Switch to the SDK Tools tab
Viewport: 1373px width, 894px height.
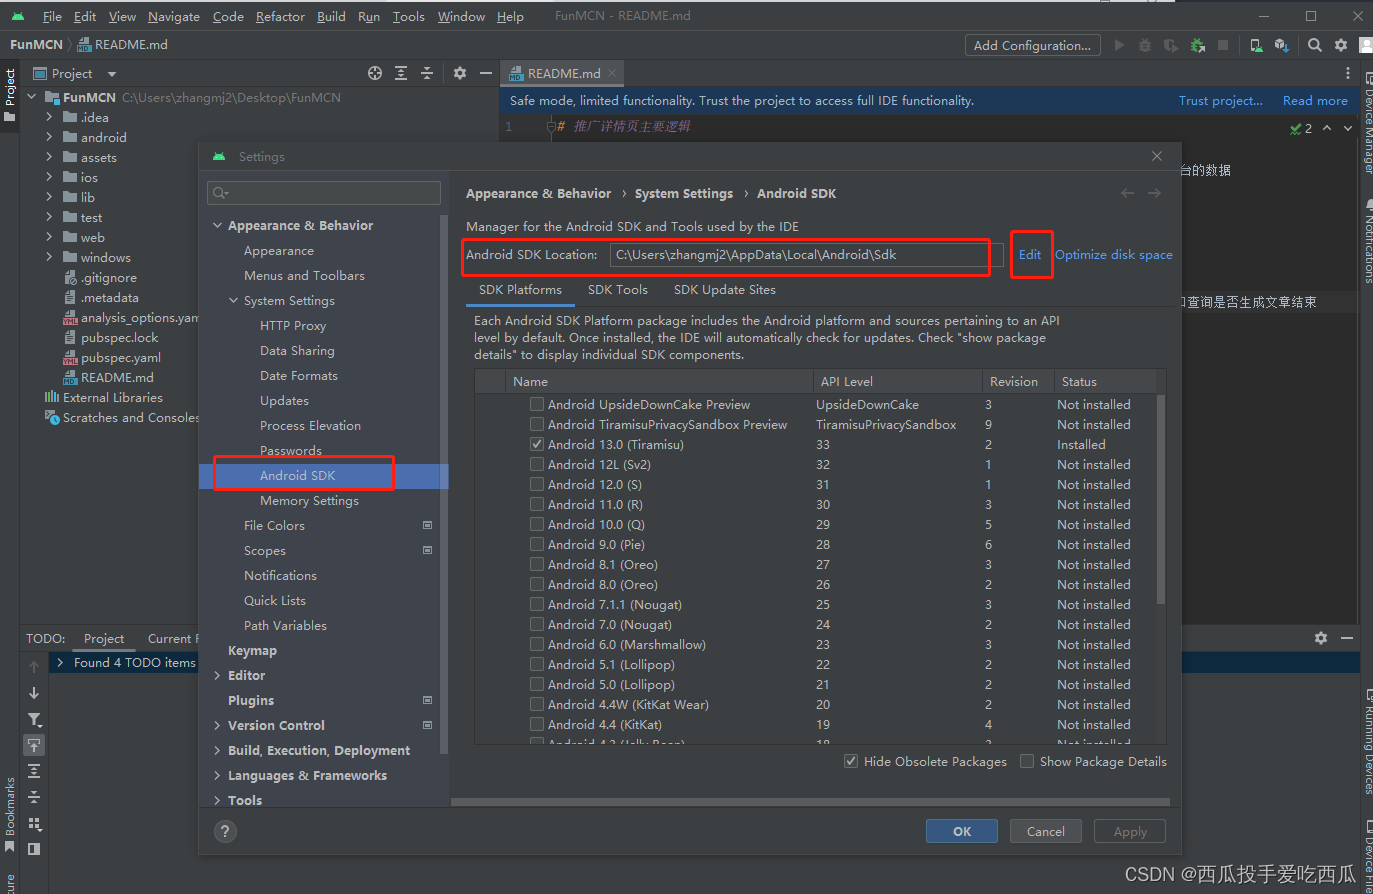618,289
